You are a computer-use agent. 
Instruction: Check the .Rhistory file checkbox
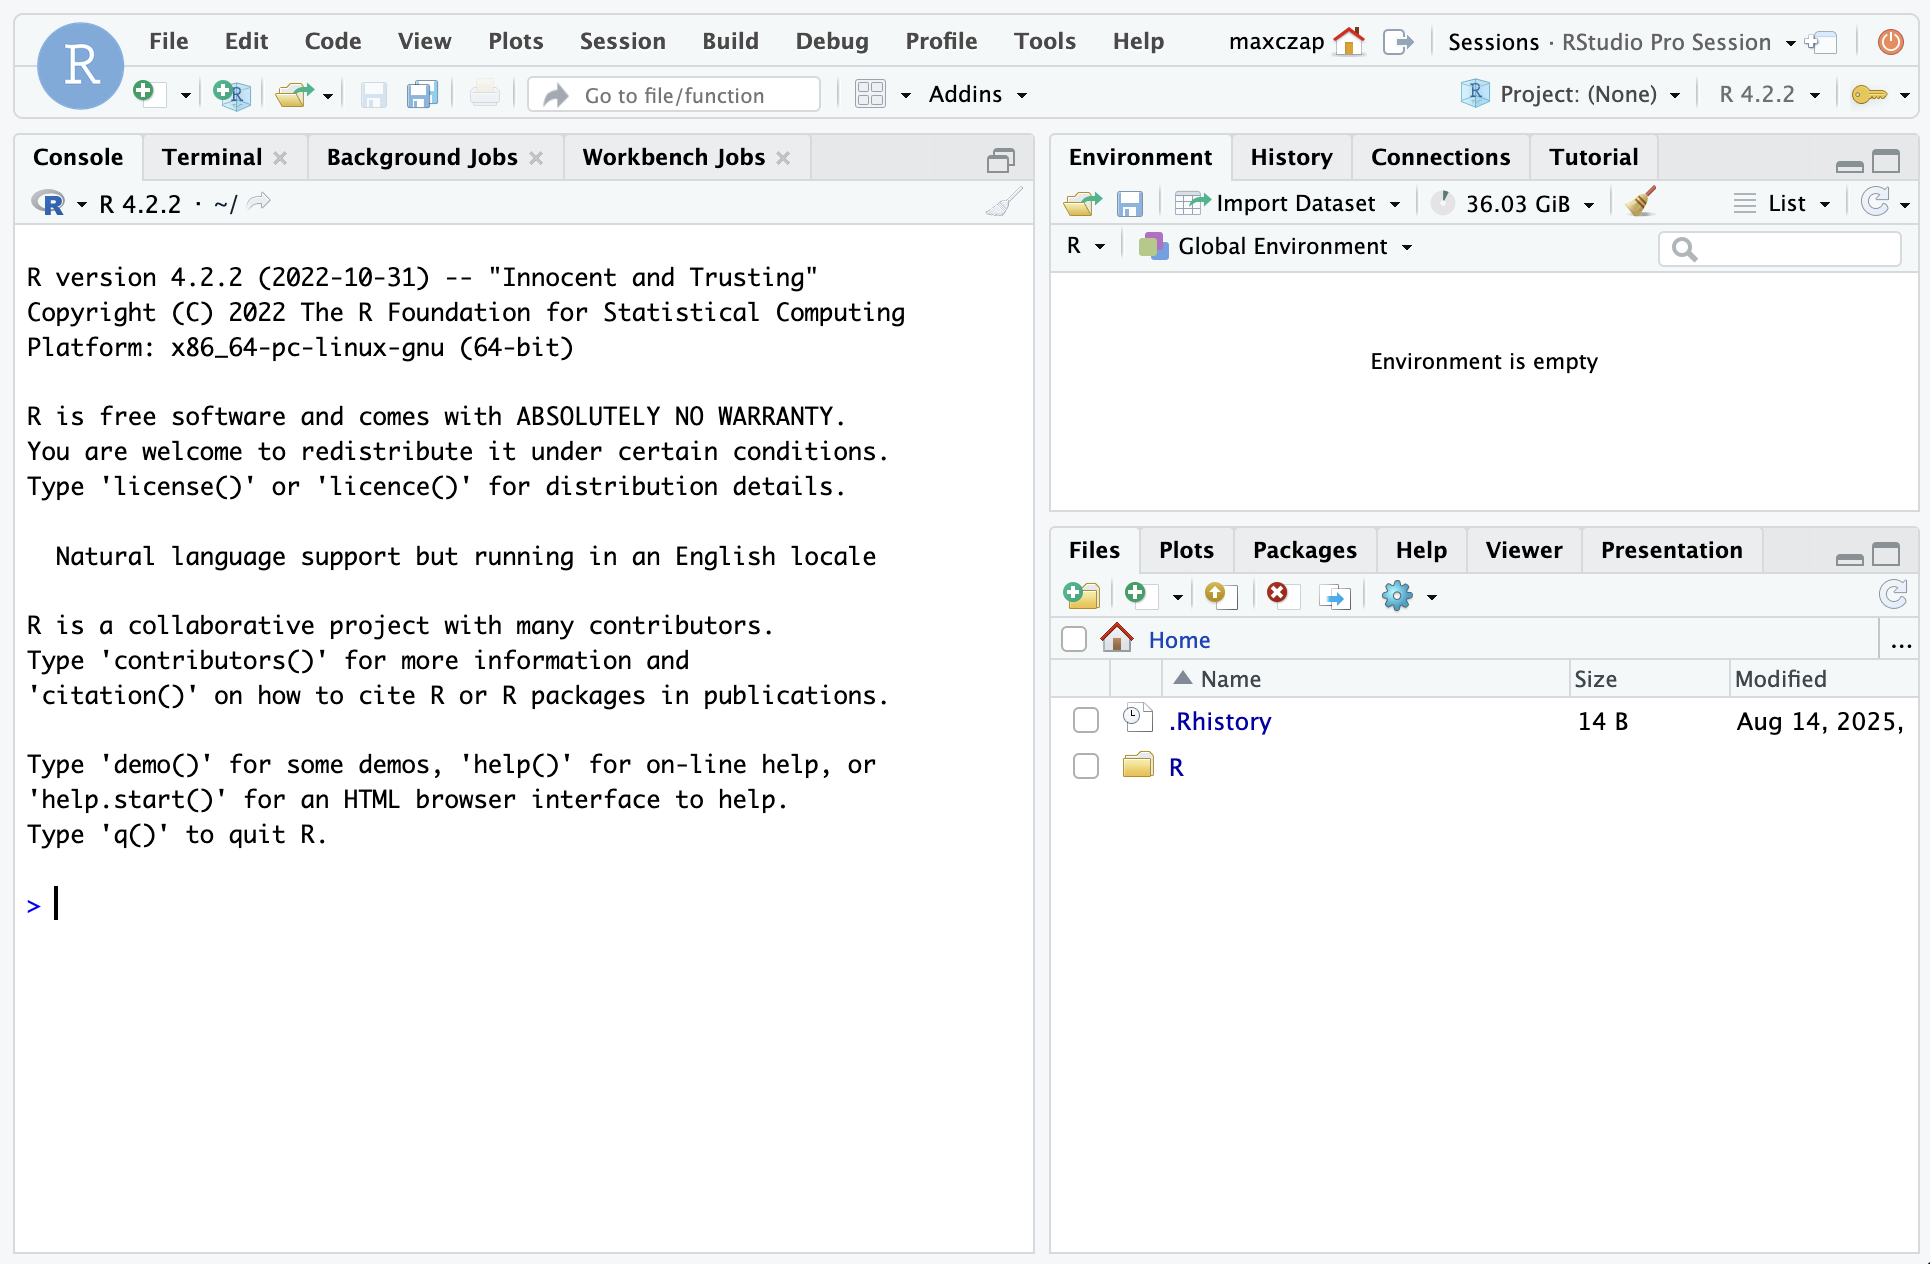(x=1085, y=721)
